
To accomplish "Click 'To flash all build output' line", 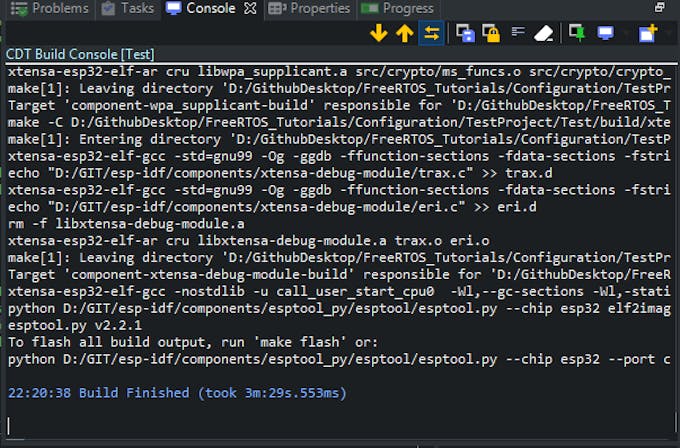I will (193, 342).
